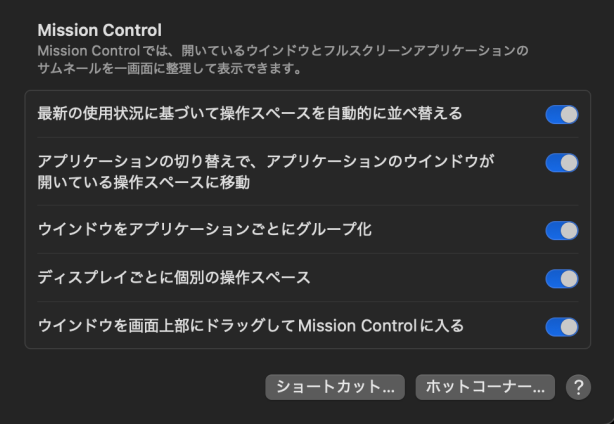Click label ウインドウをアプリケーションごとにグループ化
Screen dimensions: 614x424
tap(204, 229)
